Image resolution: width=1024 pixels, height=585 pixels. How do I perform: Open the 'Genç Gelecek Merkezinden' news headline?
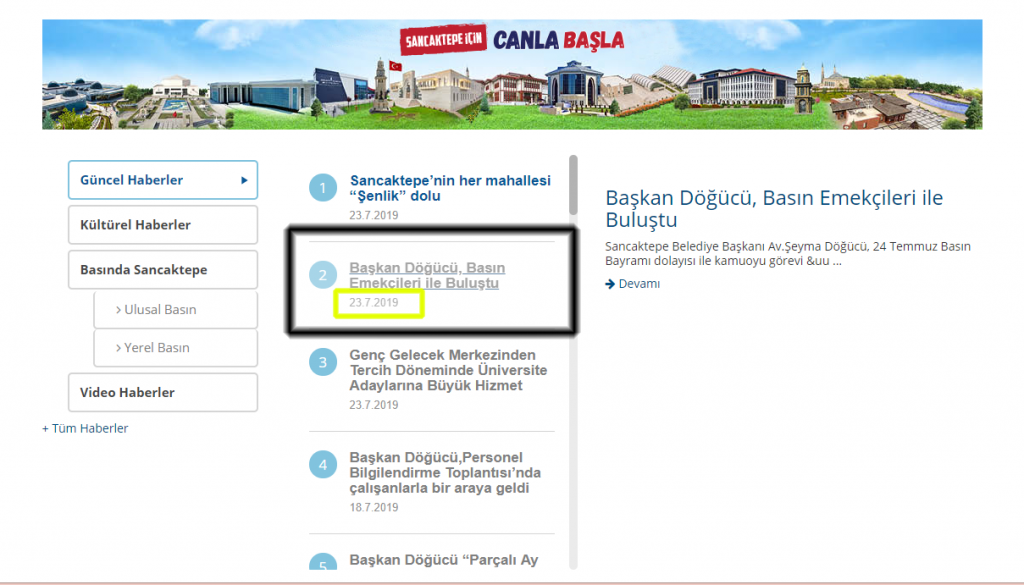pos(448,370)
